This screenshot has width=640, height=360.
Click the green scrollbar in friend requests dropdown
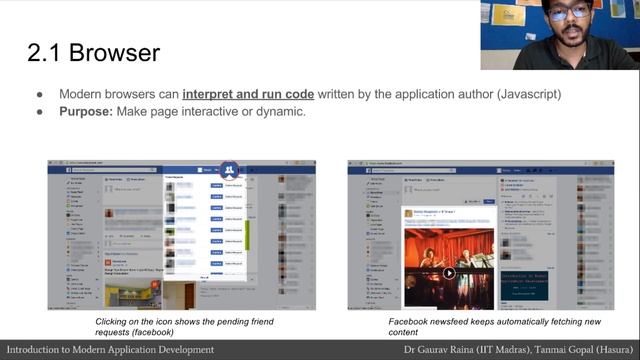pyautogui.click(x=247, y=235)
